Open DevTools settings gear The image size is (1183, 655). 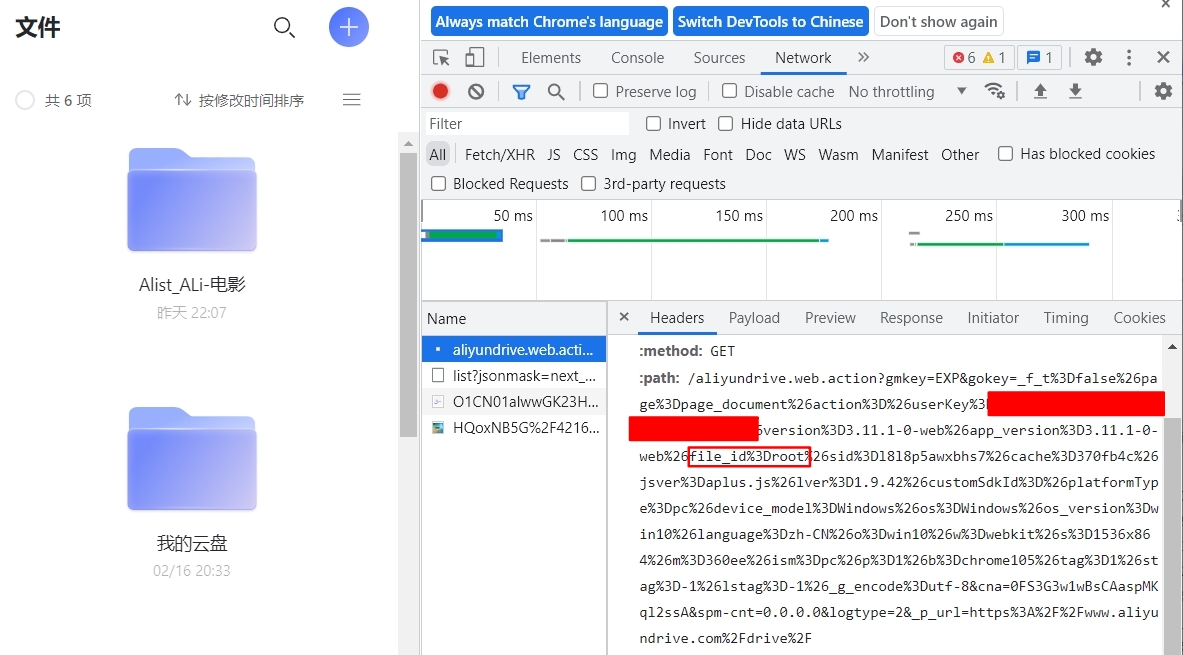[1093, 57]
